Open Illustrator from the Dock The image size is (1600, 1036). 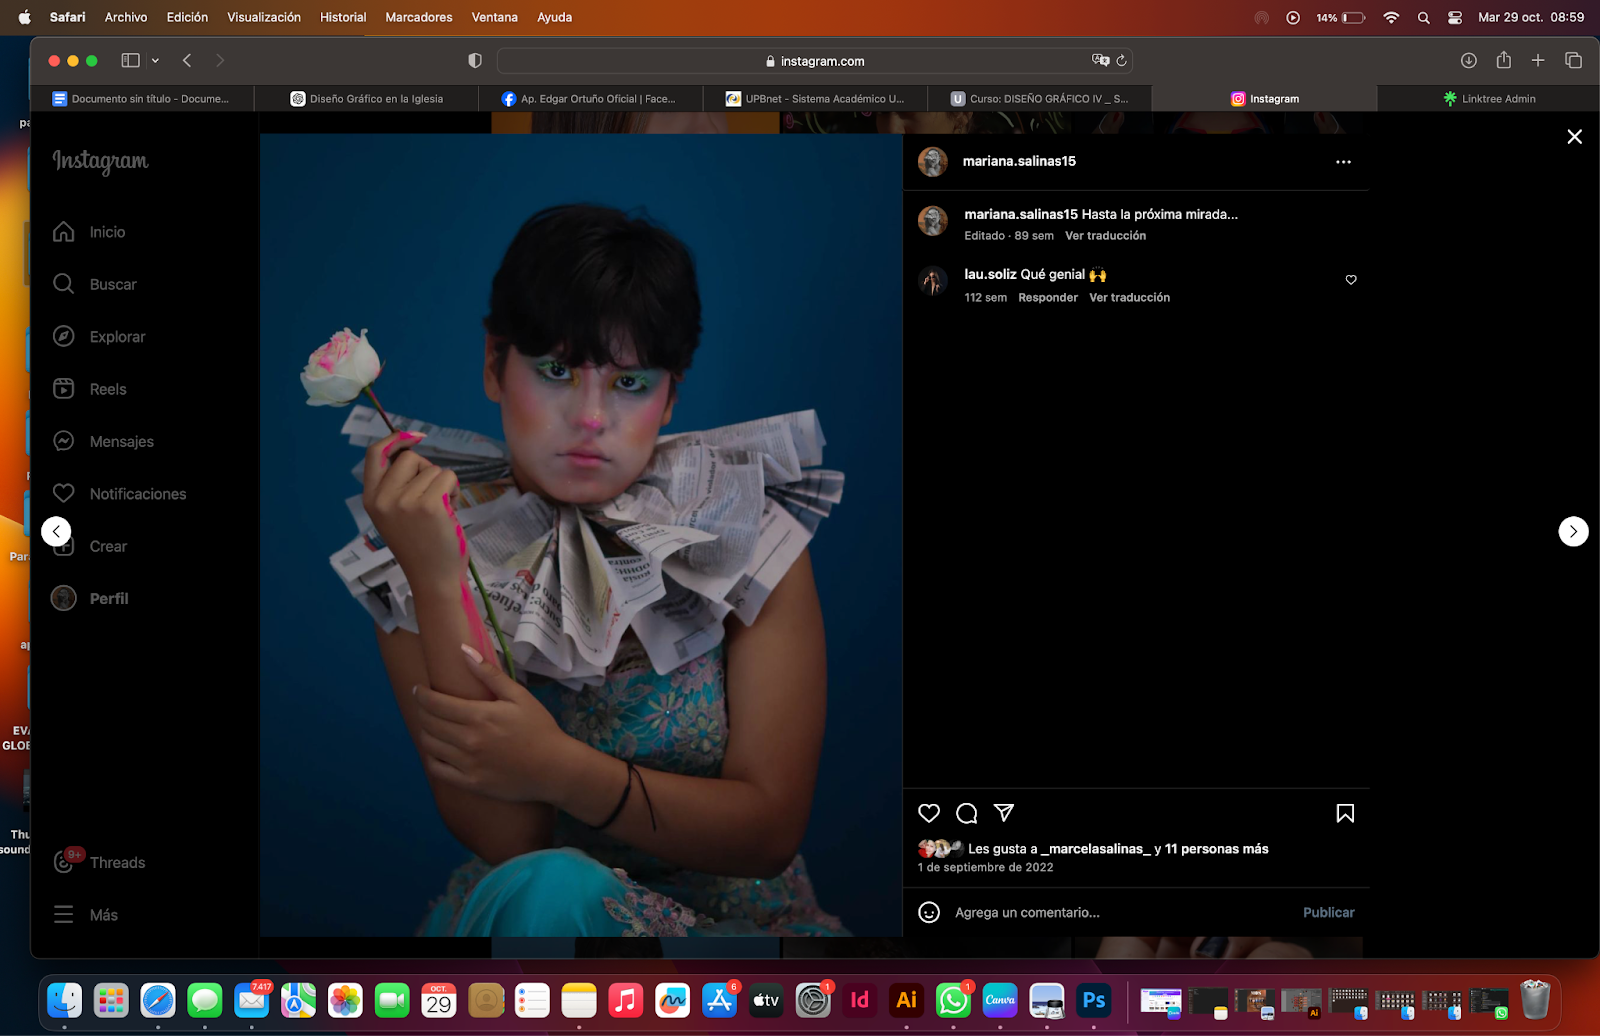[907, 1000]
